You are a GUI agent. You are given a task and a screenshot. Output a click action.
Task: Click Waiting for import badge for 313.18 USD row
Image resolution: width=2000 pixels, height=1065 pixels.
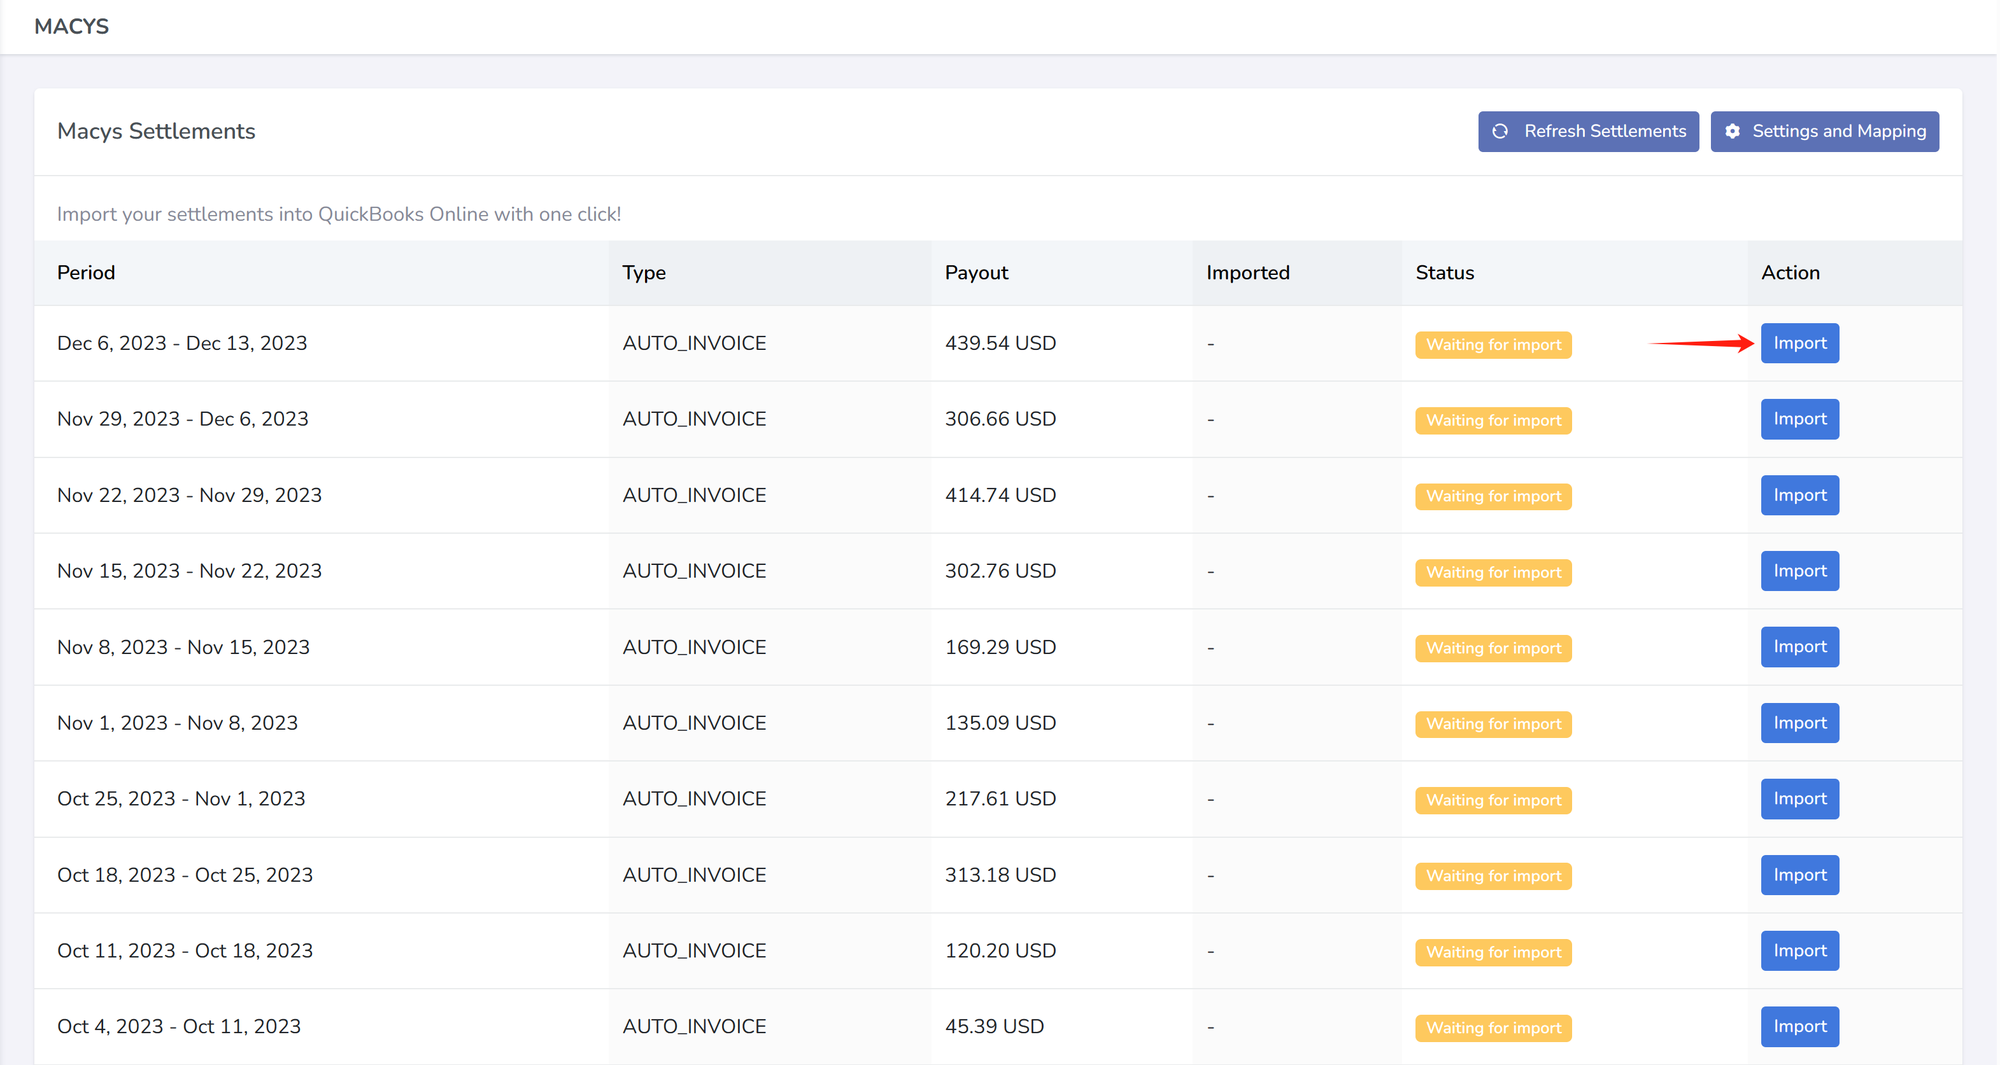(1493, 877)
